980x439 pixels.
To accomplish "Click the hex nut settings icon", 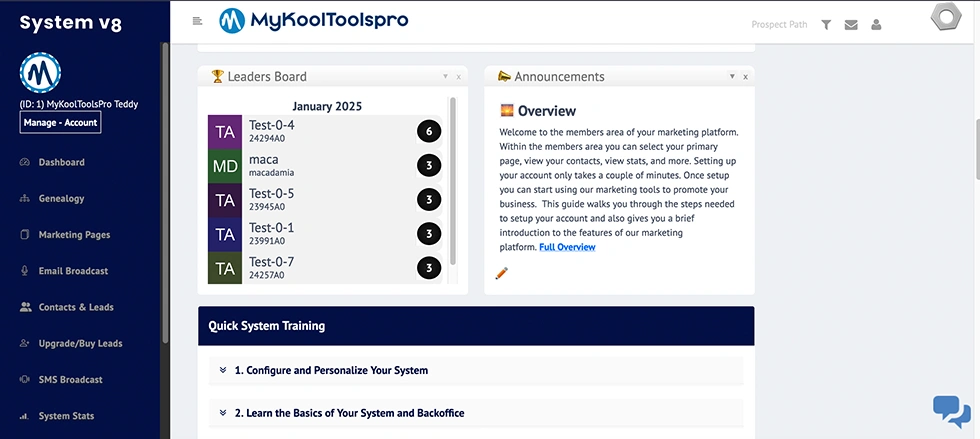I will 945,19.
